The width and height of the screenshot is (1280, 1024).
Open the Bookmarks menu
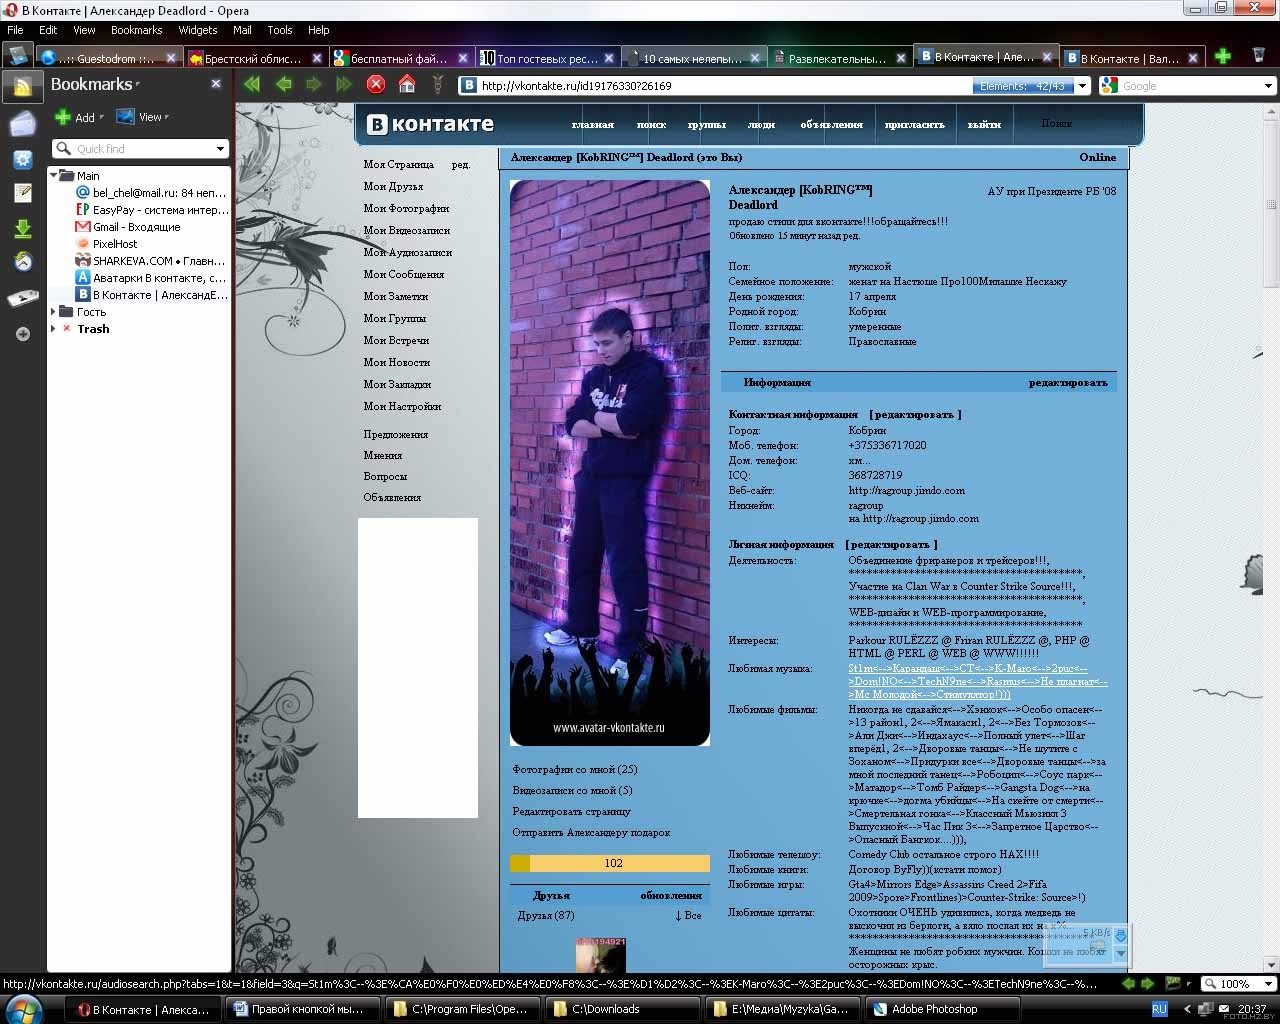pos(136,30)
